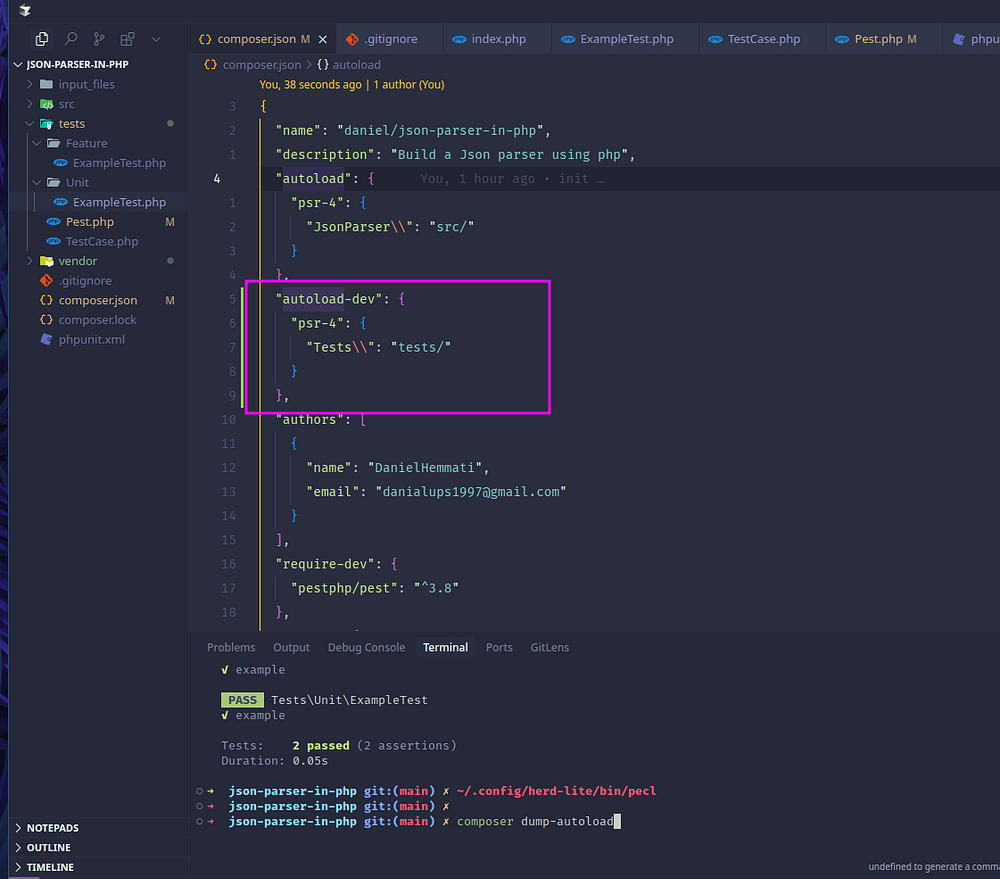Expand the NOTEPADS section
This screenshot has height=879, width=1000.
pyautogui.click(x=52, y=828)
